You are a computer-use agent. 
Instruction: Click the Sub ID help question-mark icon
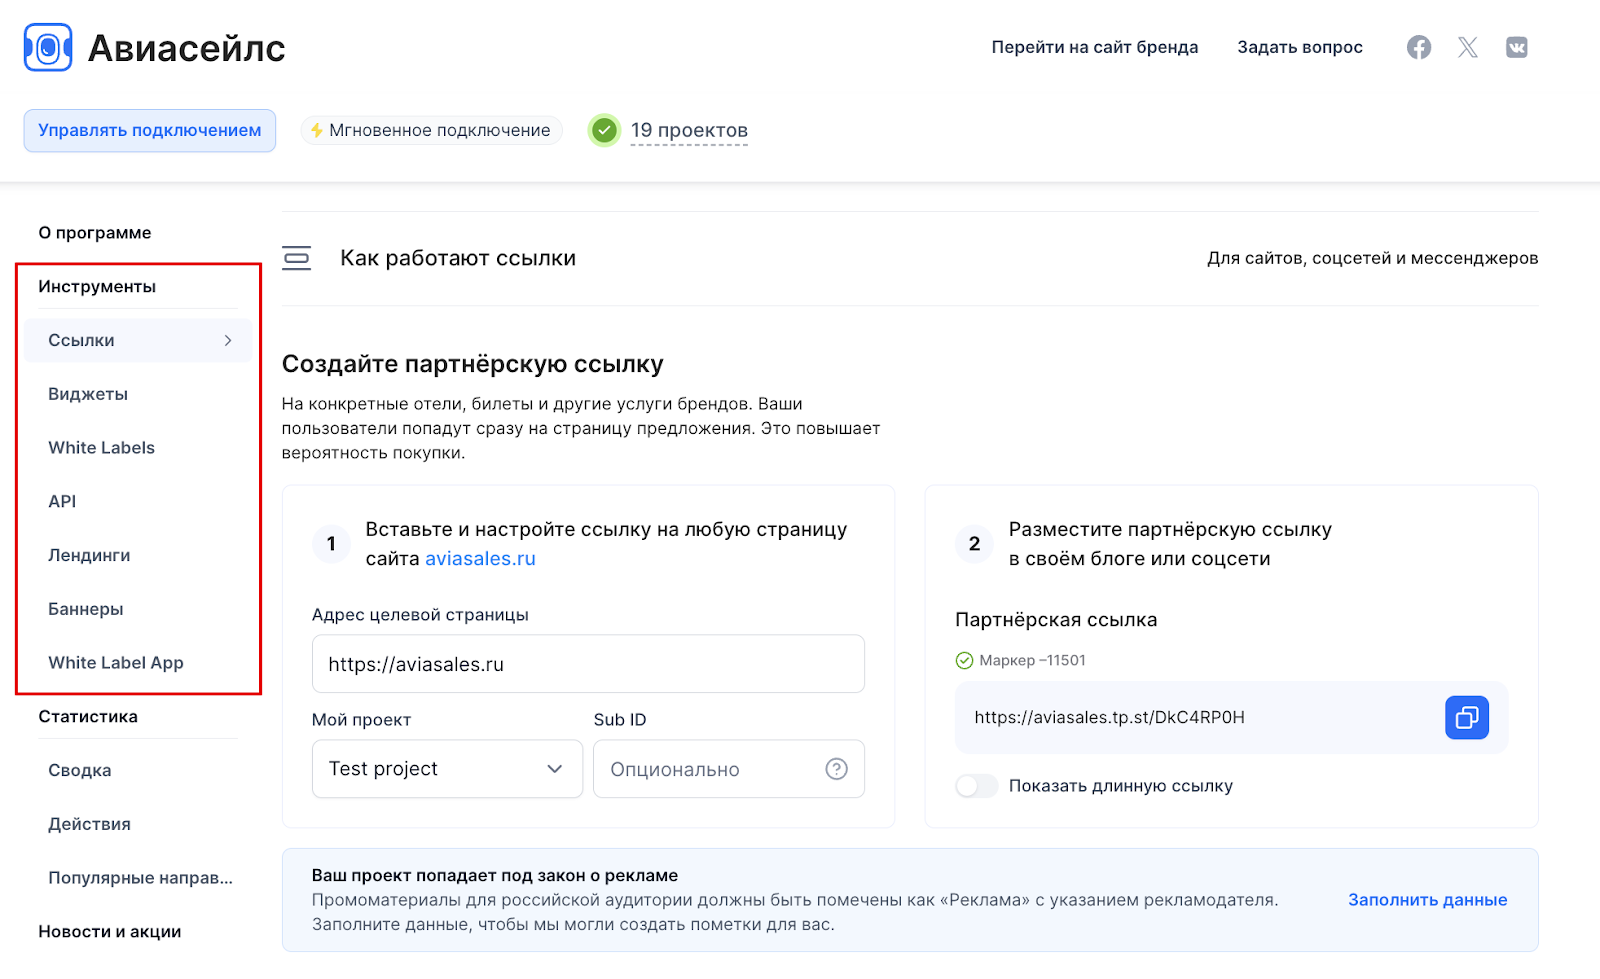pos(836,769)
